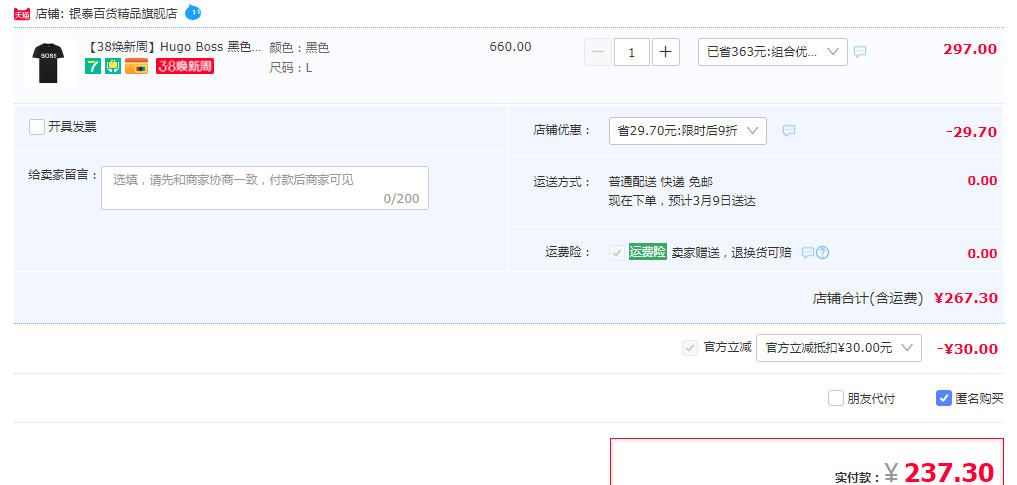Click the item subtotal 297.00
This screenshot has height=485, width=1017.
pyautogui.click(x=970, y=49)
